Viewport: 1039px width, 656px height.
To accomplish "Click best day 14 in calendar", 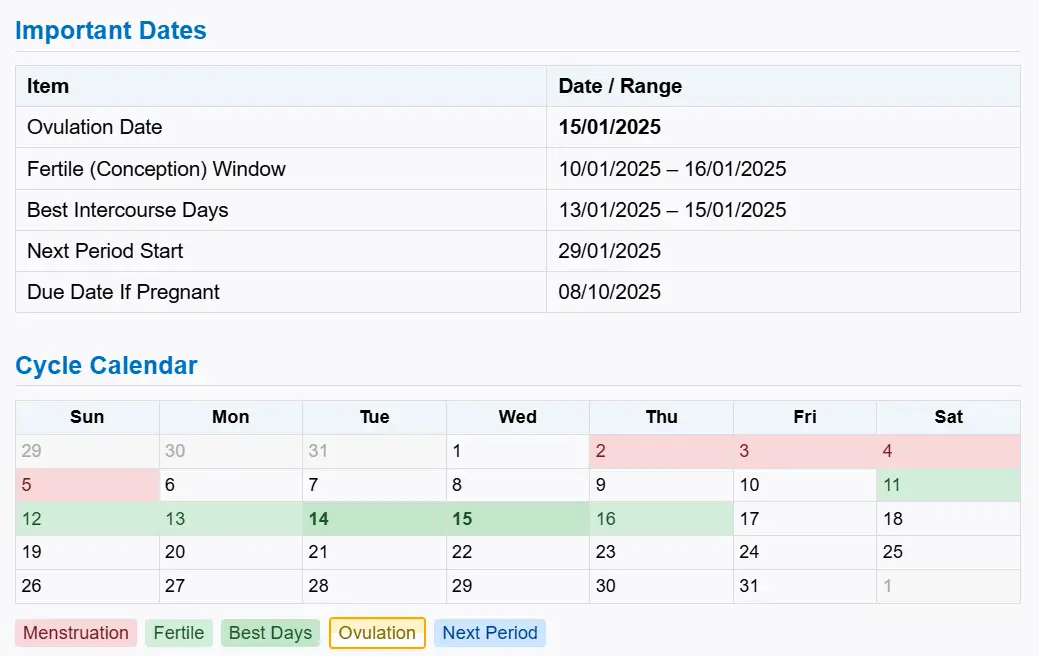I will [x=374, y=519].
